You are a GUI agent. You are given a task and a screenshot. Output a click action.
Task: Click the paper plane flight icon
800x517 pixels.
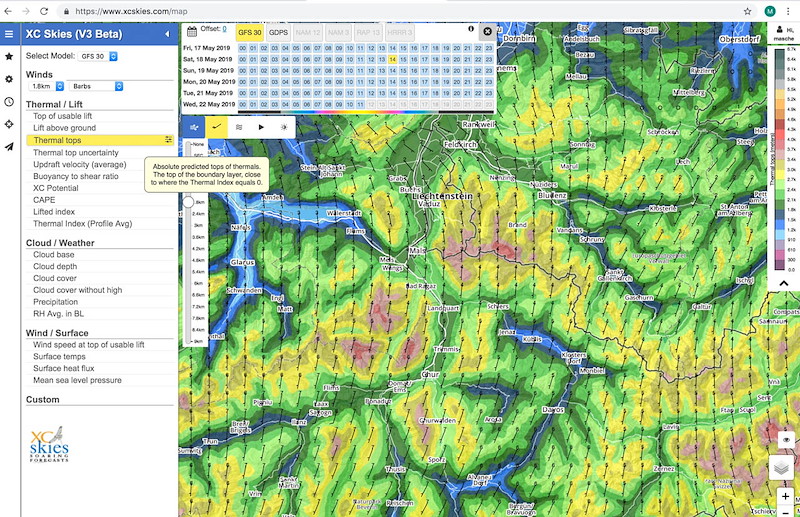click(x=9, y=146)
